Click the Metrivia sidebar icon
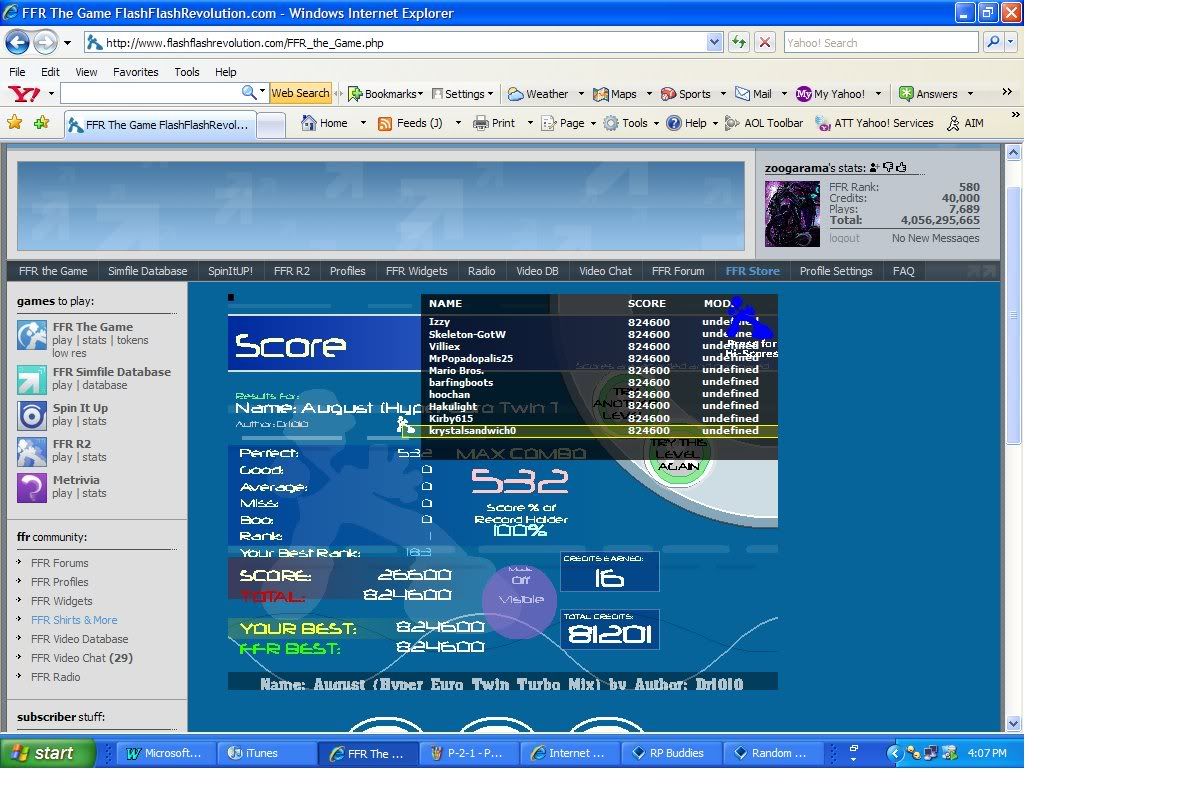This screenshot has height=786, width=1191. [x=32, y=488]
